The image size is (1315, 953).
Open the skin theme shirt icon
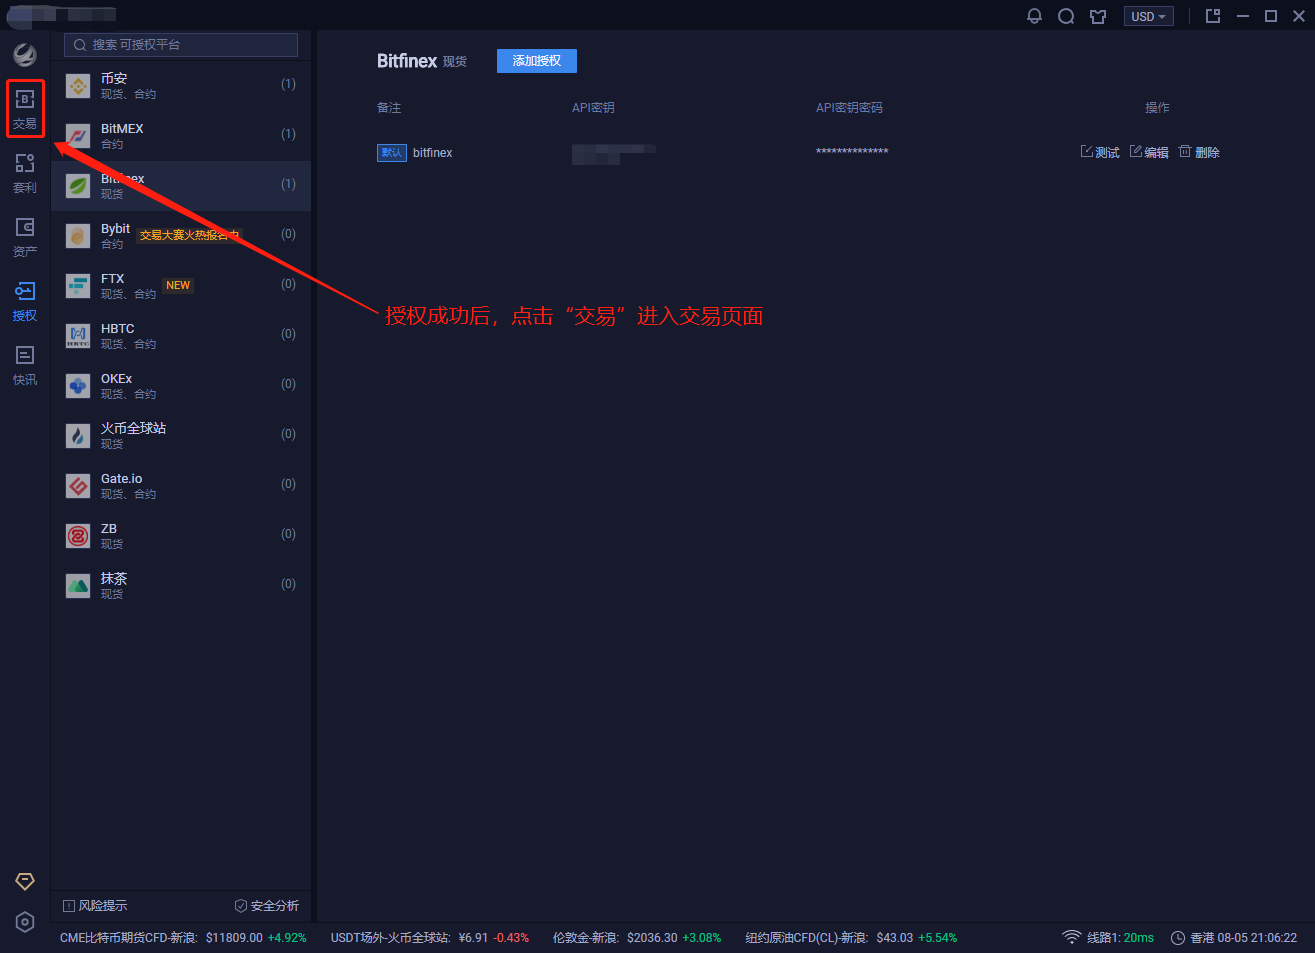pyautogui.click(x=1098, y=16)
